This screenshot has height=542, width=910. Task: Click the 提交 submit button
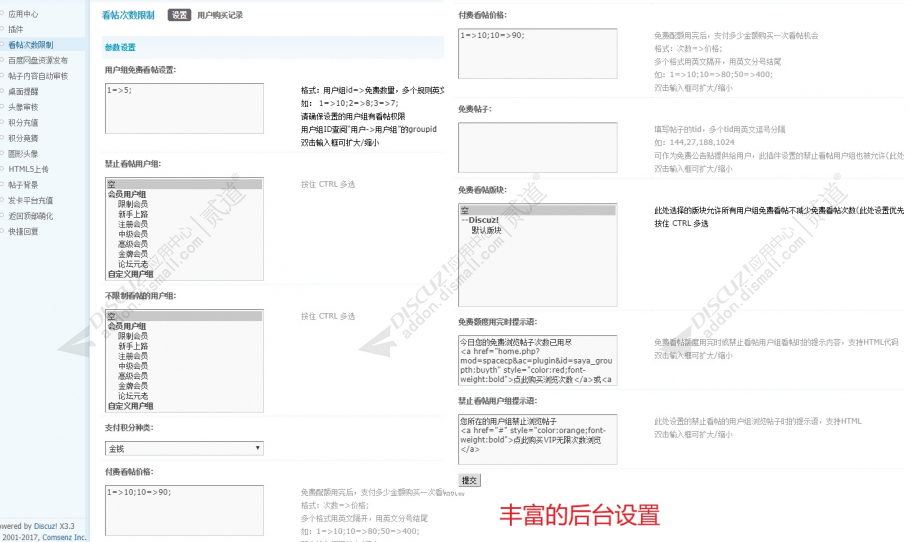point(470,480)
